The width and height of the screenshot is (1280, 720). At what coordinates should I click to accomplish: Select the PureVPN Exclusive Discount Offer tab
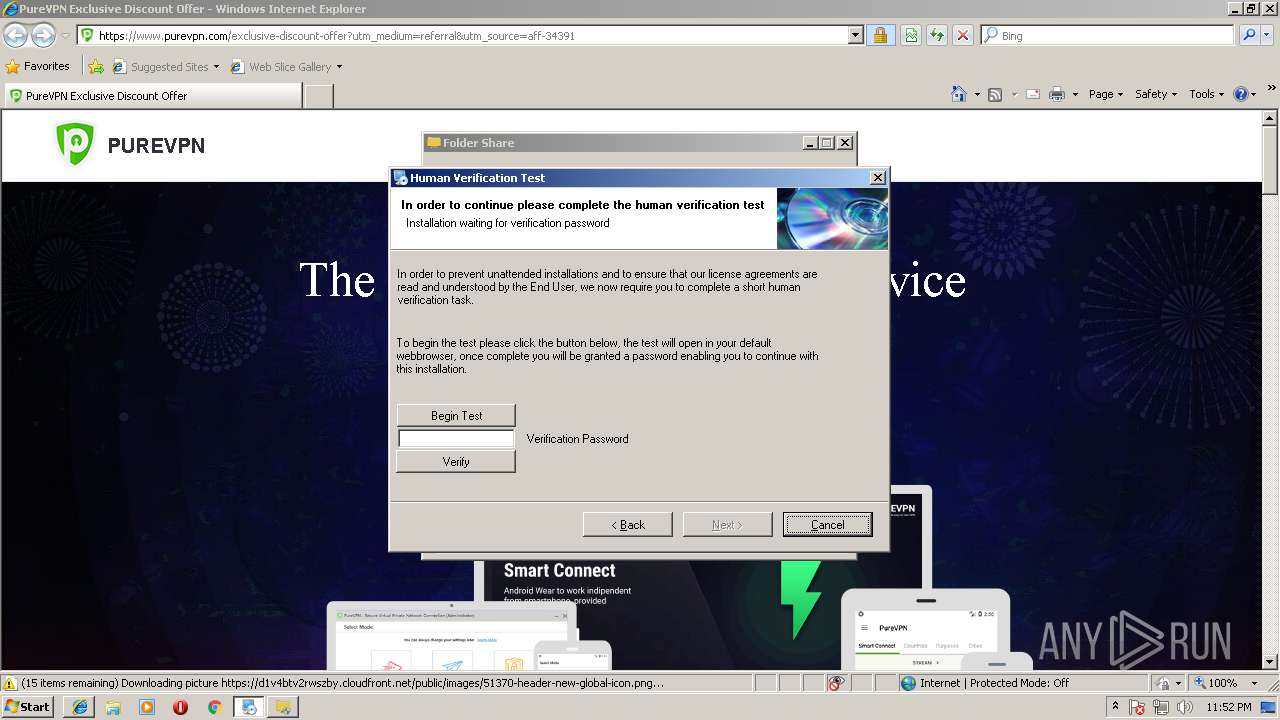coord(152,96)
